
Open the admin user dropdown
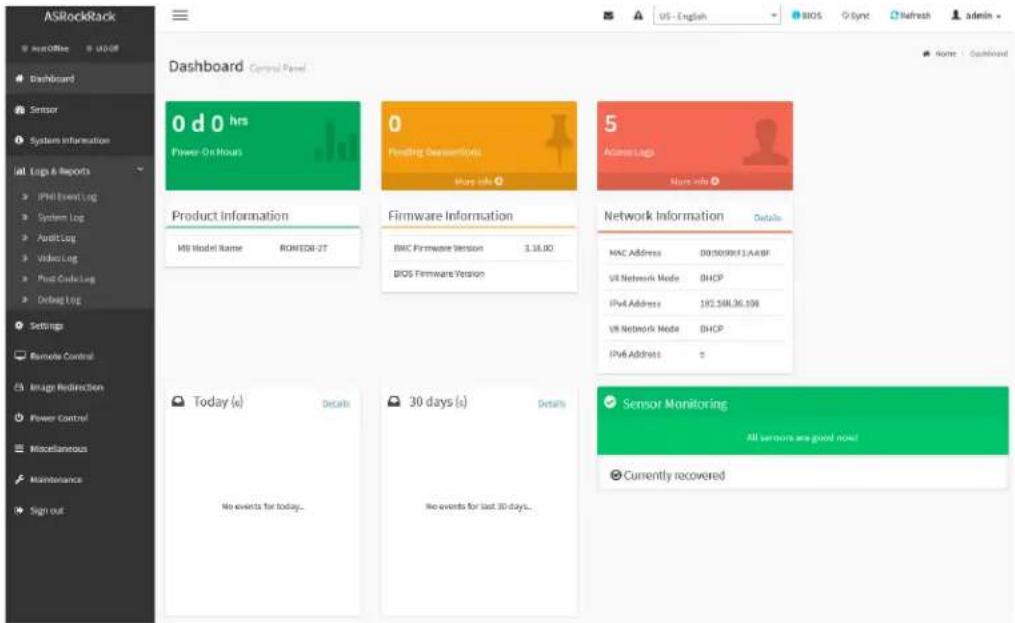point(976,16)
